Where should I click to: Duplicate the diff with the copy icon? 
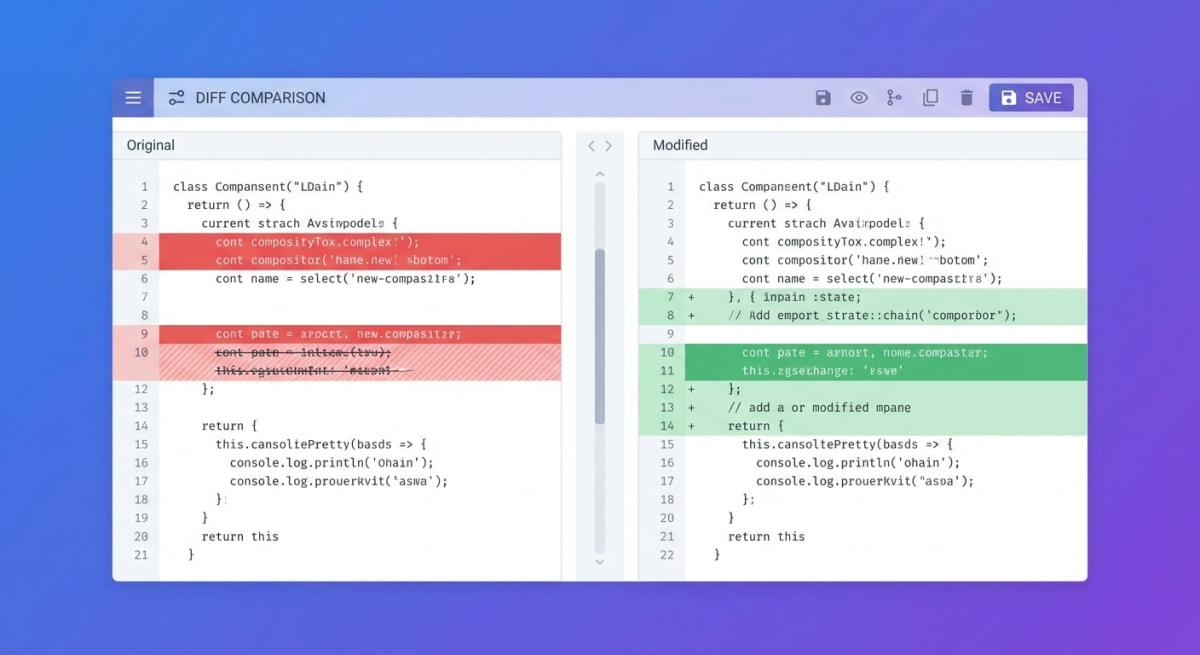930,97
